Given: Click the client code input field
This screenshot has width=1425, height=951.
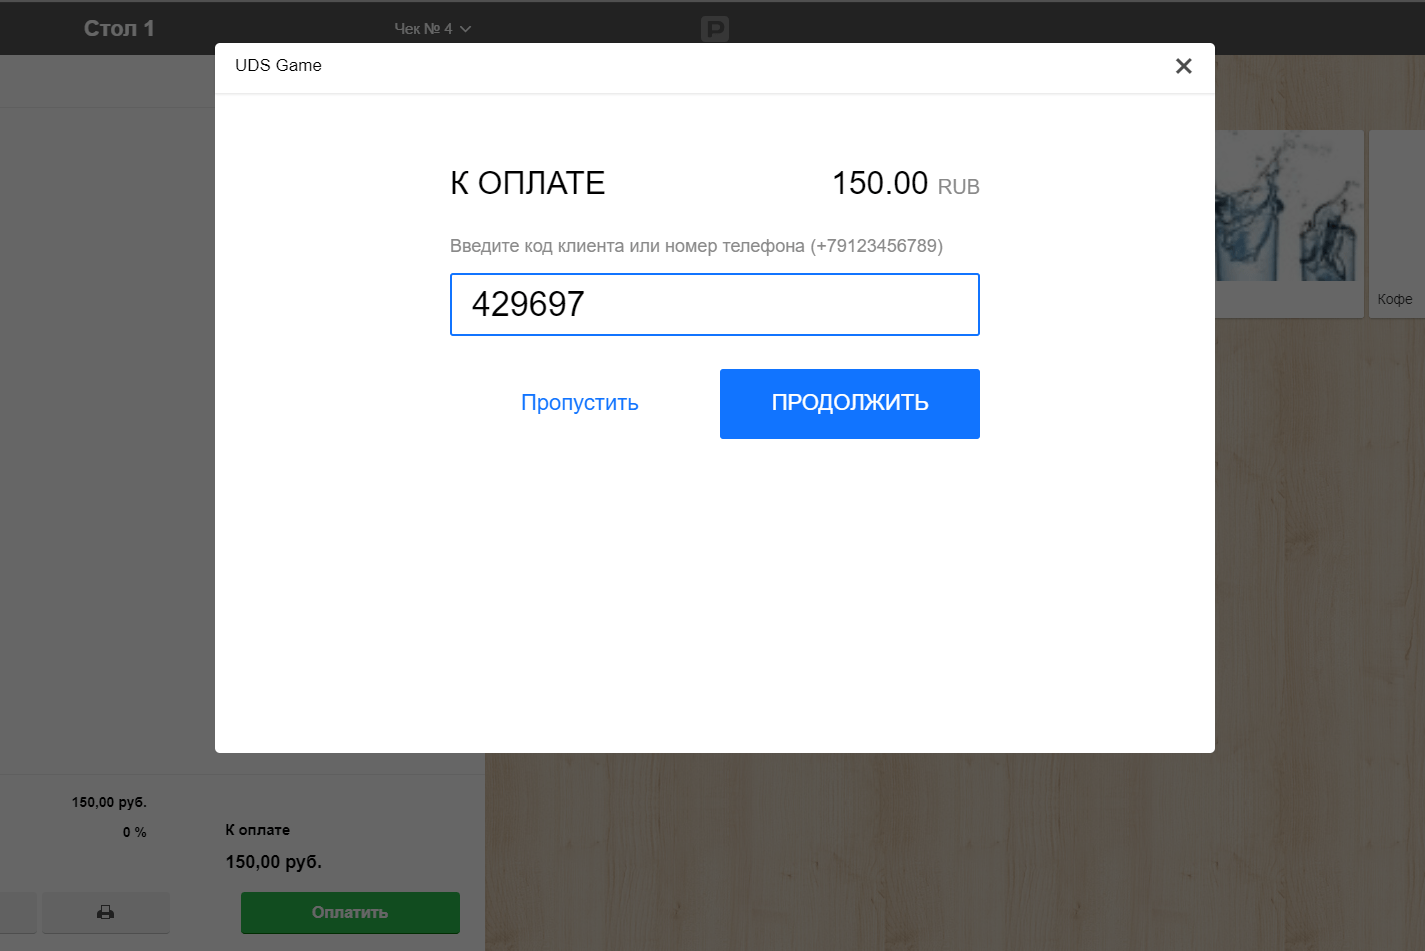Looking at the screenshot, I should pos(714,304).
